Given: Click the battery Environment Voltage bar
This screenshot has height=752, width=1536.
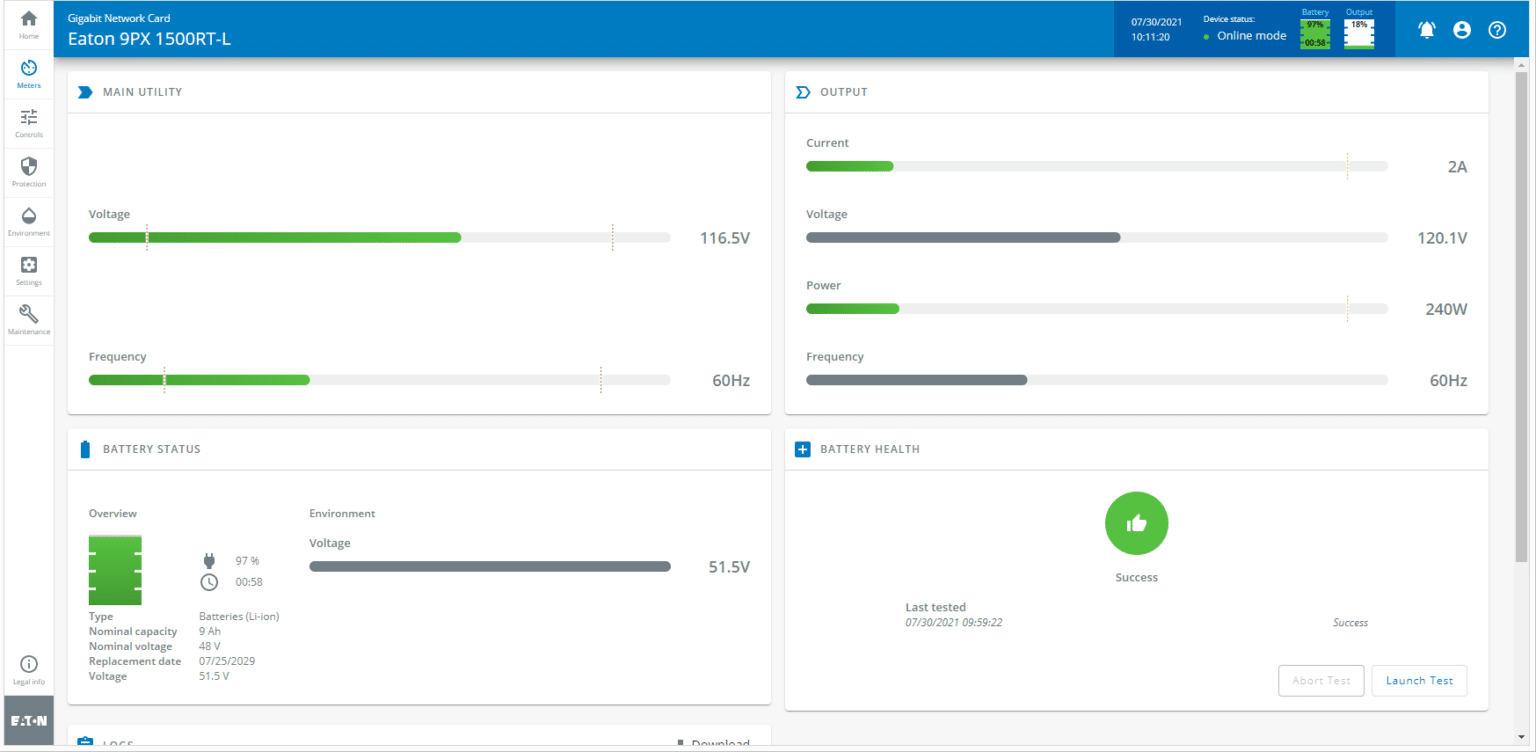Looking at the screenshot, I should tap(490, 566).
